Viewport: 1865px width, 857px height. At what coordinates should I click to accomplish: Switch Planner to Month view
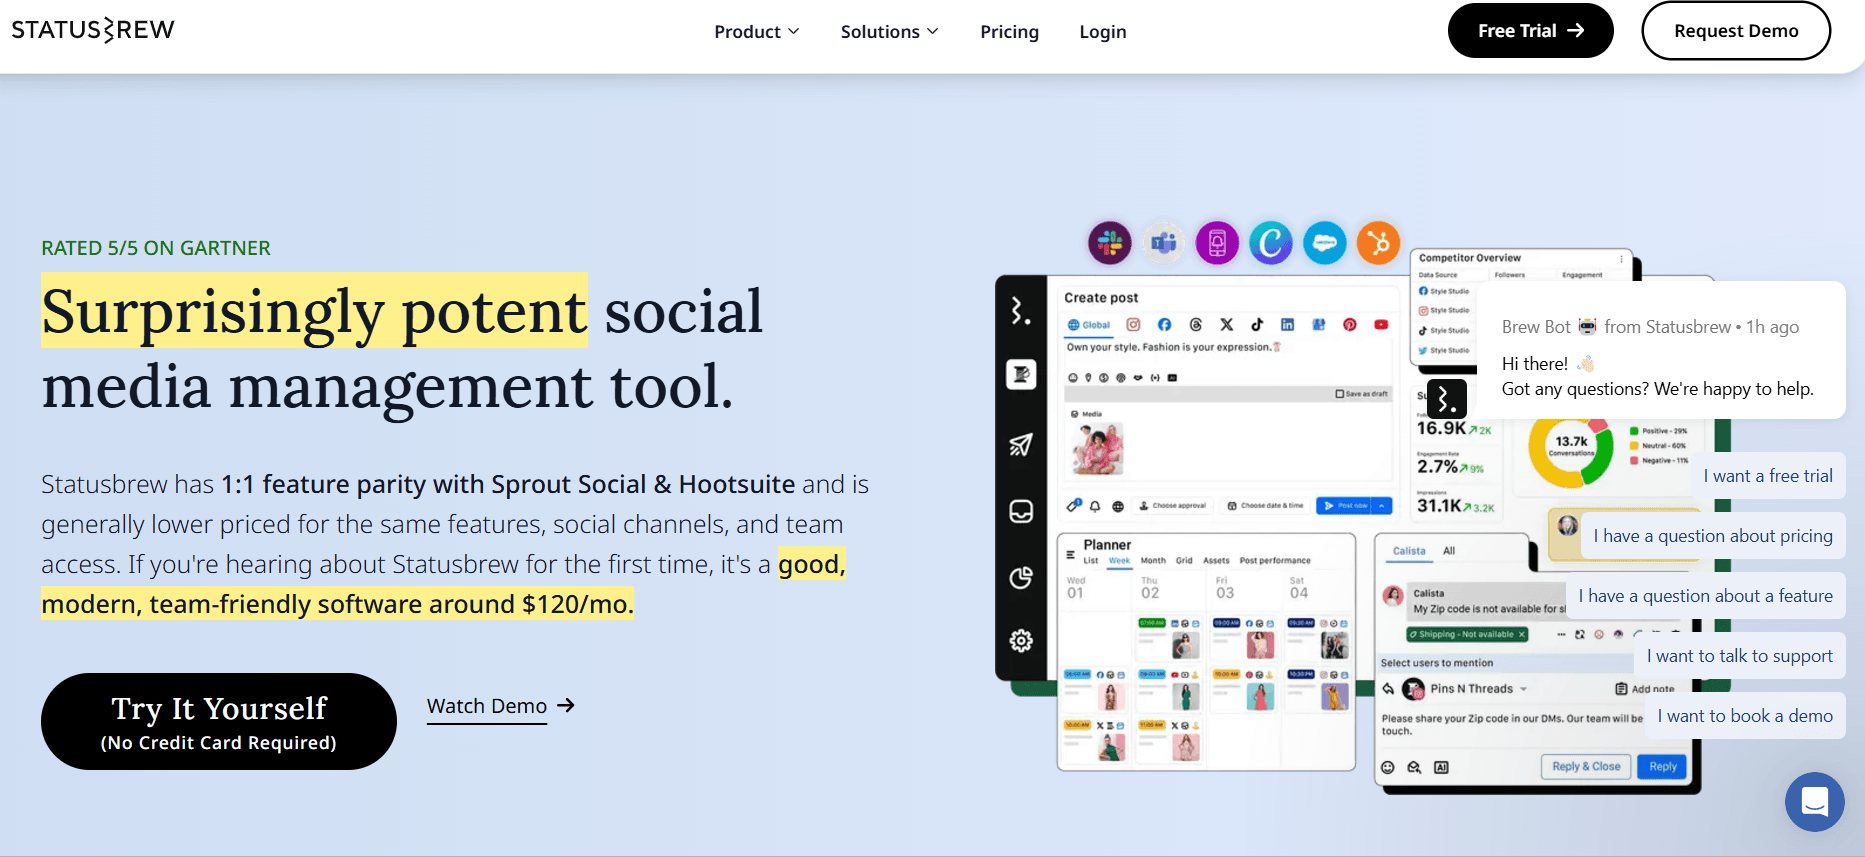pyautogui.click(x=1153, y=561)
